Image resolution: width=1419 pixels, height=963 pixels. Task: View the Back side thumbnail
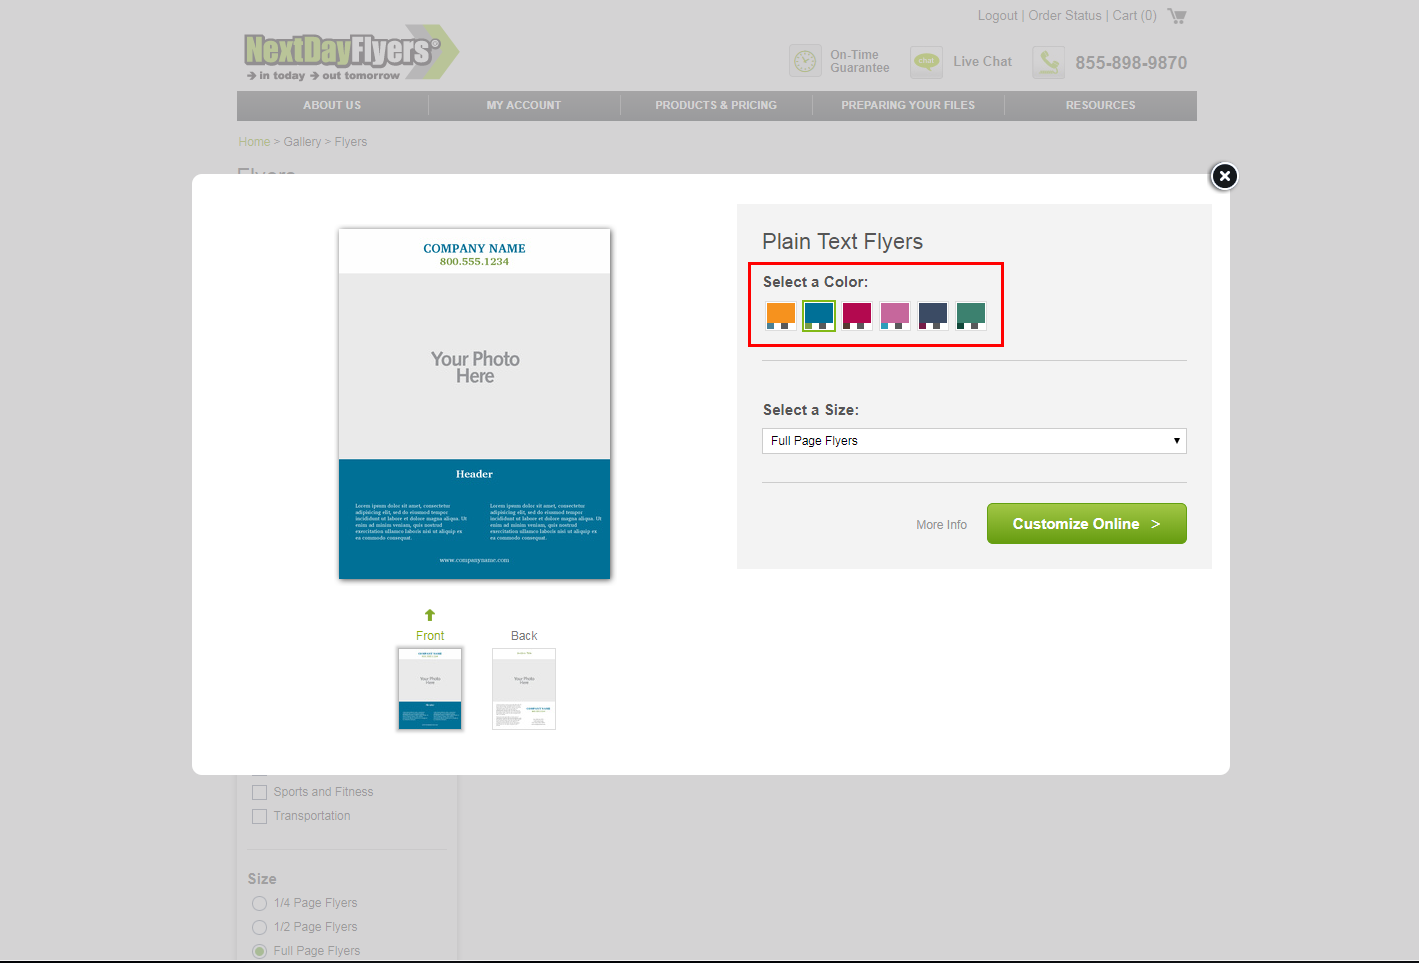coord(524,689)
